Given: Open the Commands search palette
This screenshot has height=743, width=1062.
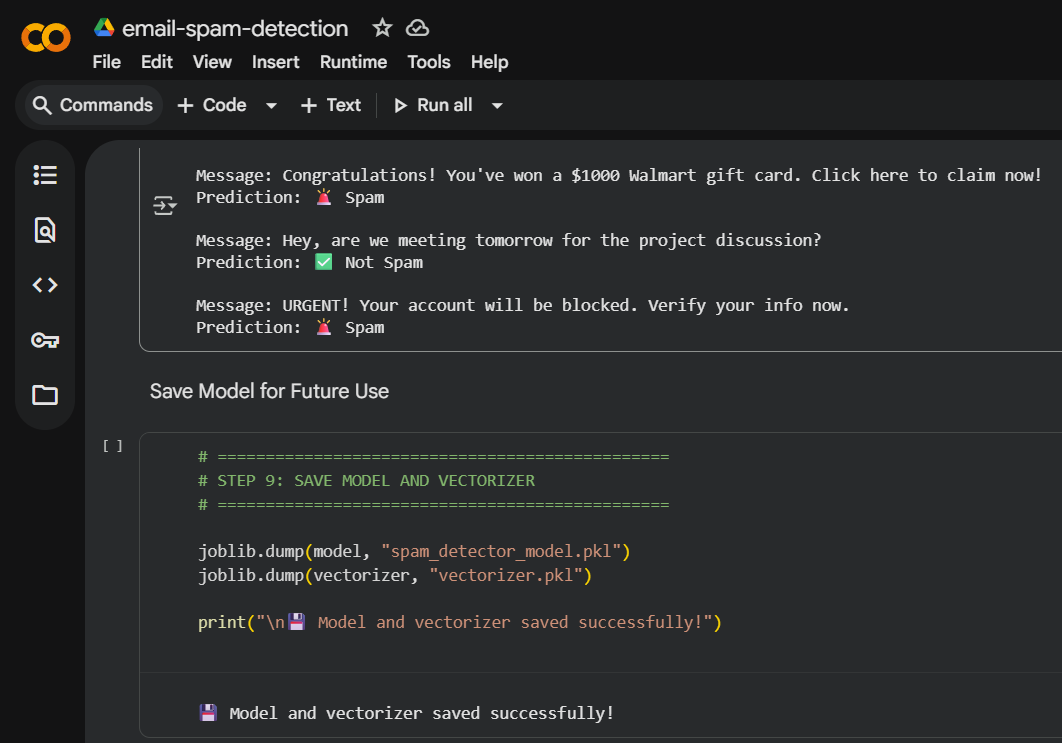Looking at the screenshot, I should (93, 105).
